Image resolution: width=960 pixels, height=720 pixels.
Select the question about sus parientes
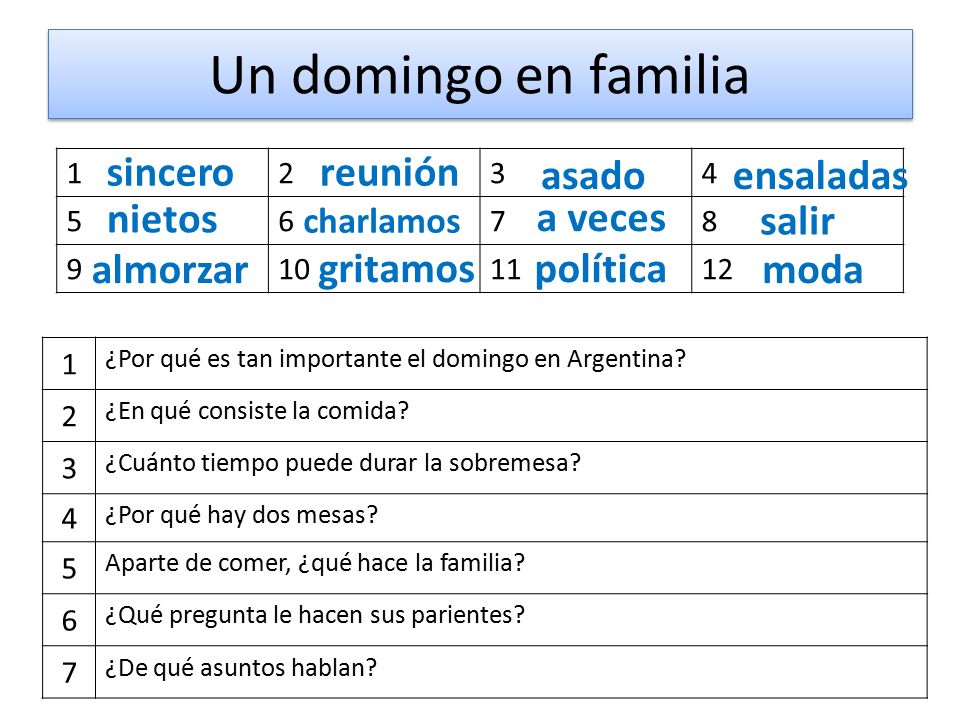pos(315,615)
